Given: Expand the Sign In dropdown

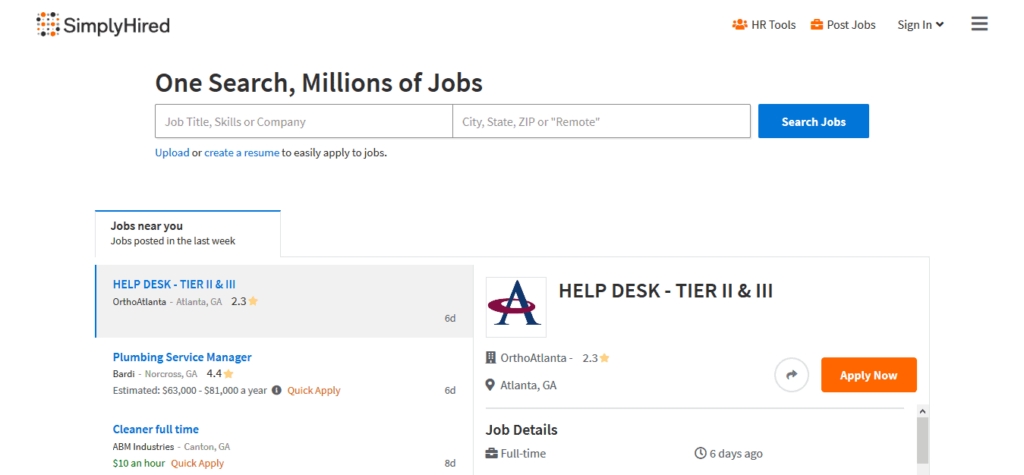Looking at the screenshot, I should [920, 25].
